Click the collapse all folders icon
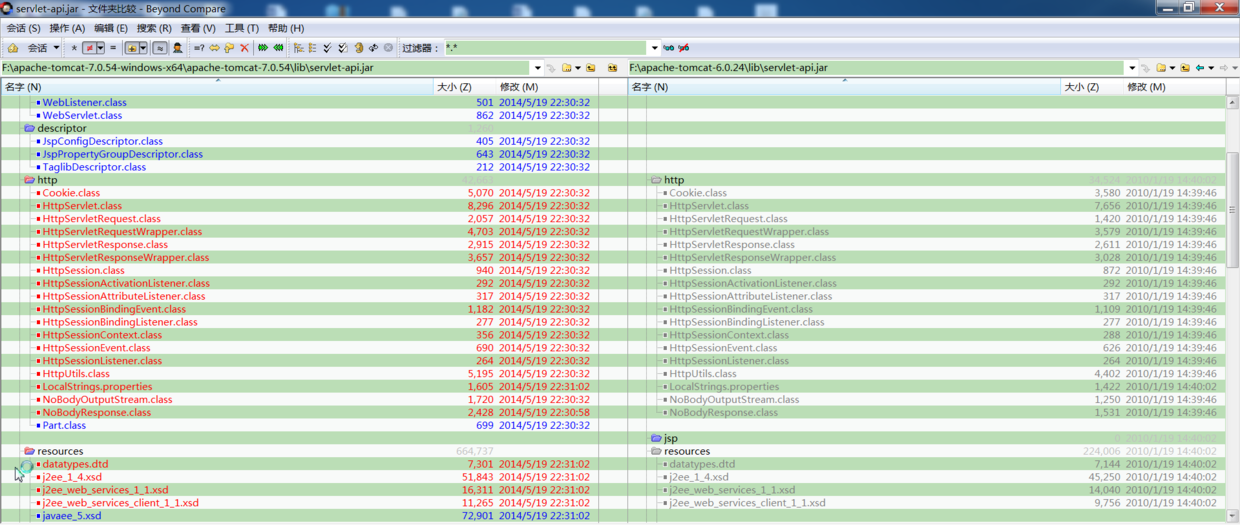Viewport: 1240px width, 525px height. pos(312,47)
